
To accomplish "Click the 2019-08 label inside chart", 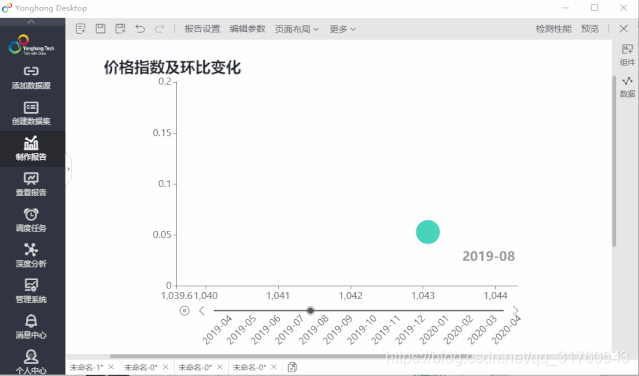I will pos(488,256).
